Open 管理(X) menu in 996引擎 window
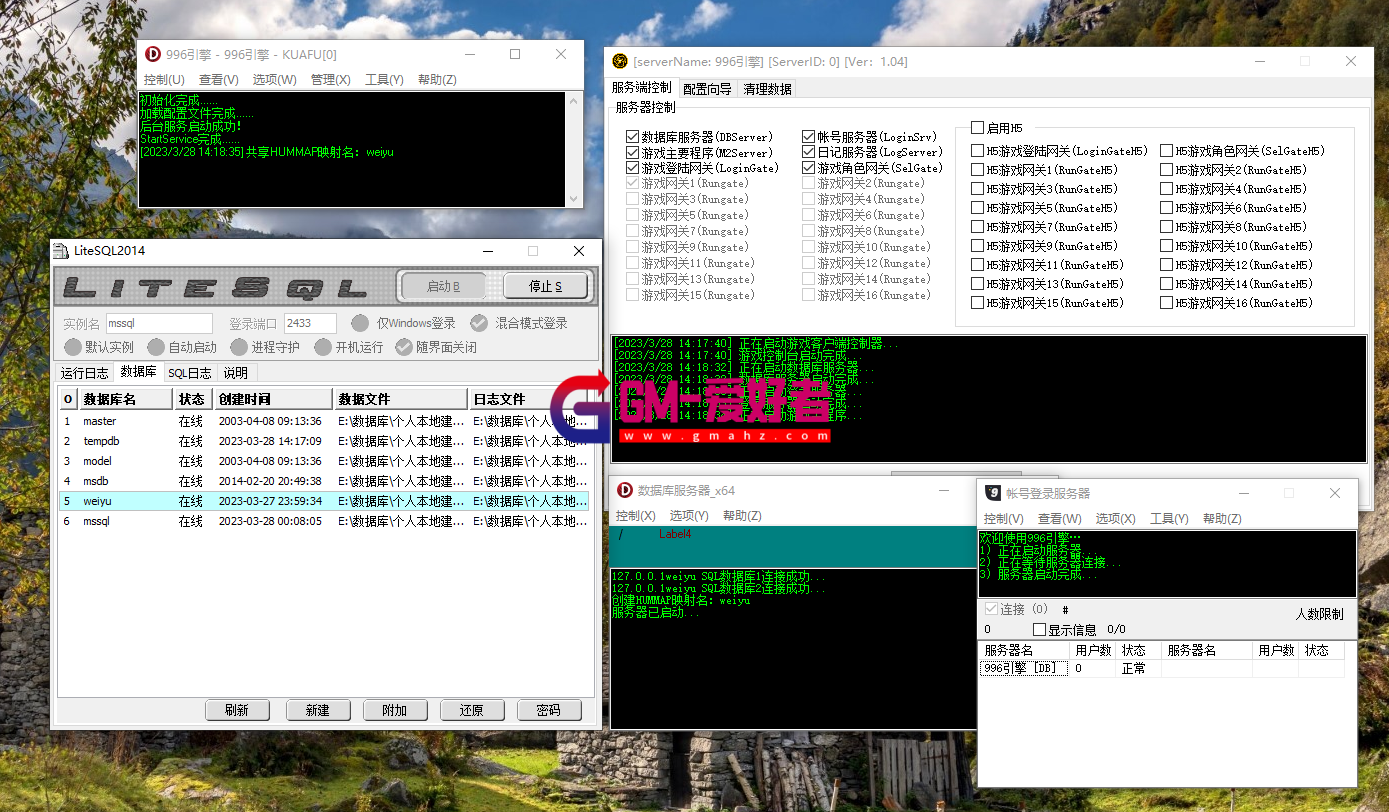 [331, 80]
